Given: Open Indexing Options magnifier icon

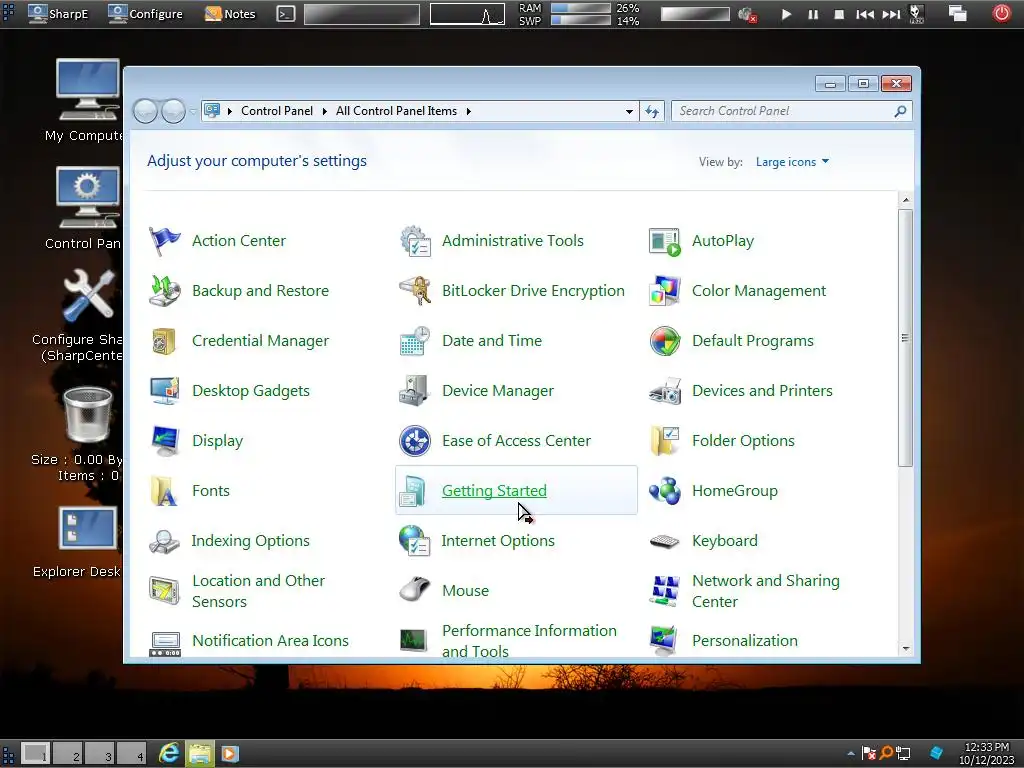Looking at the screenshot, I should pos(164,541).
